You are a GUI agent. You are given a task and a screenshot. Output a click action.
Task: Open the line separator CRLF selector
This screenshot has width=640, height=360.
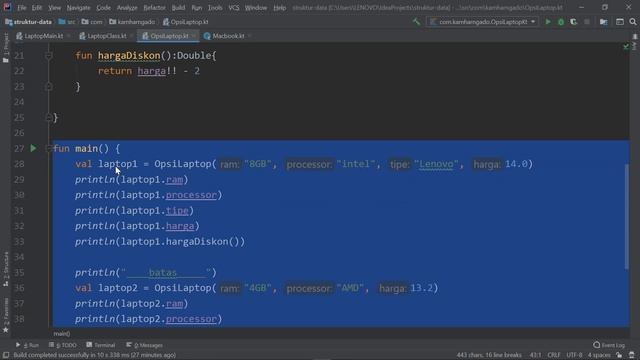tap(553, 355)
